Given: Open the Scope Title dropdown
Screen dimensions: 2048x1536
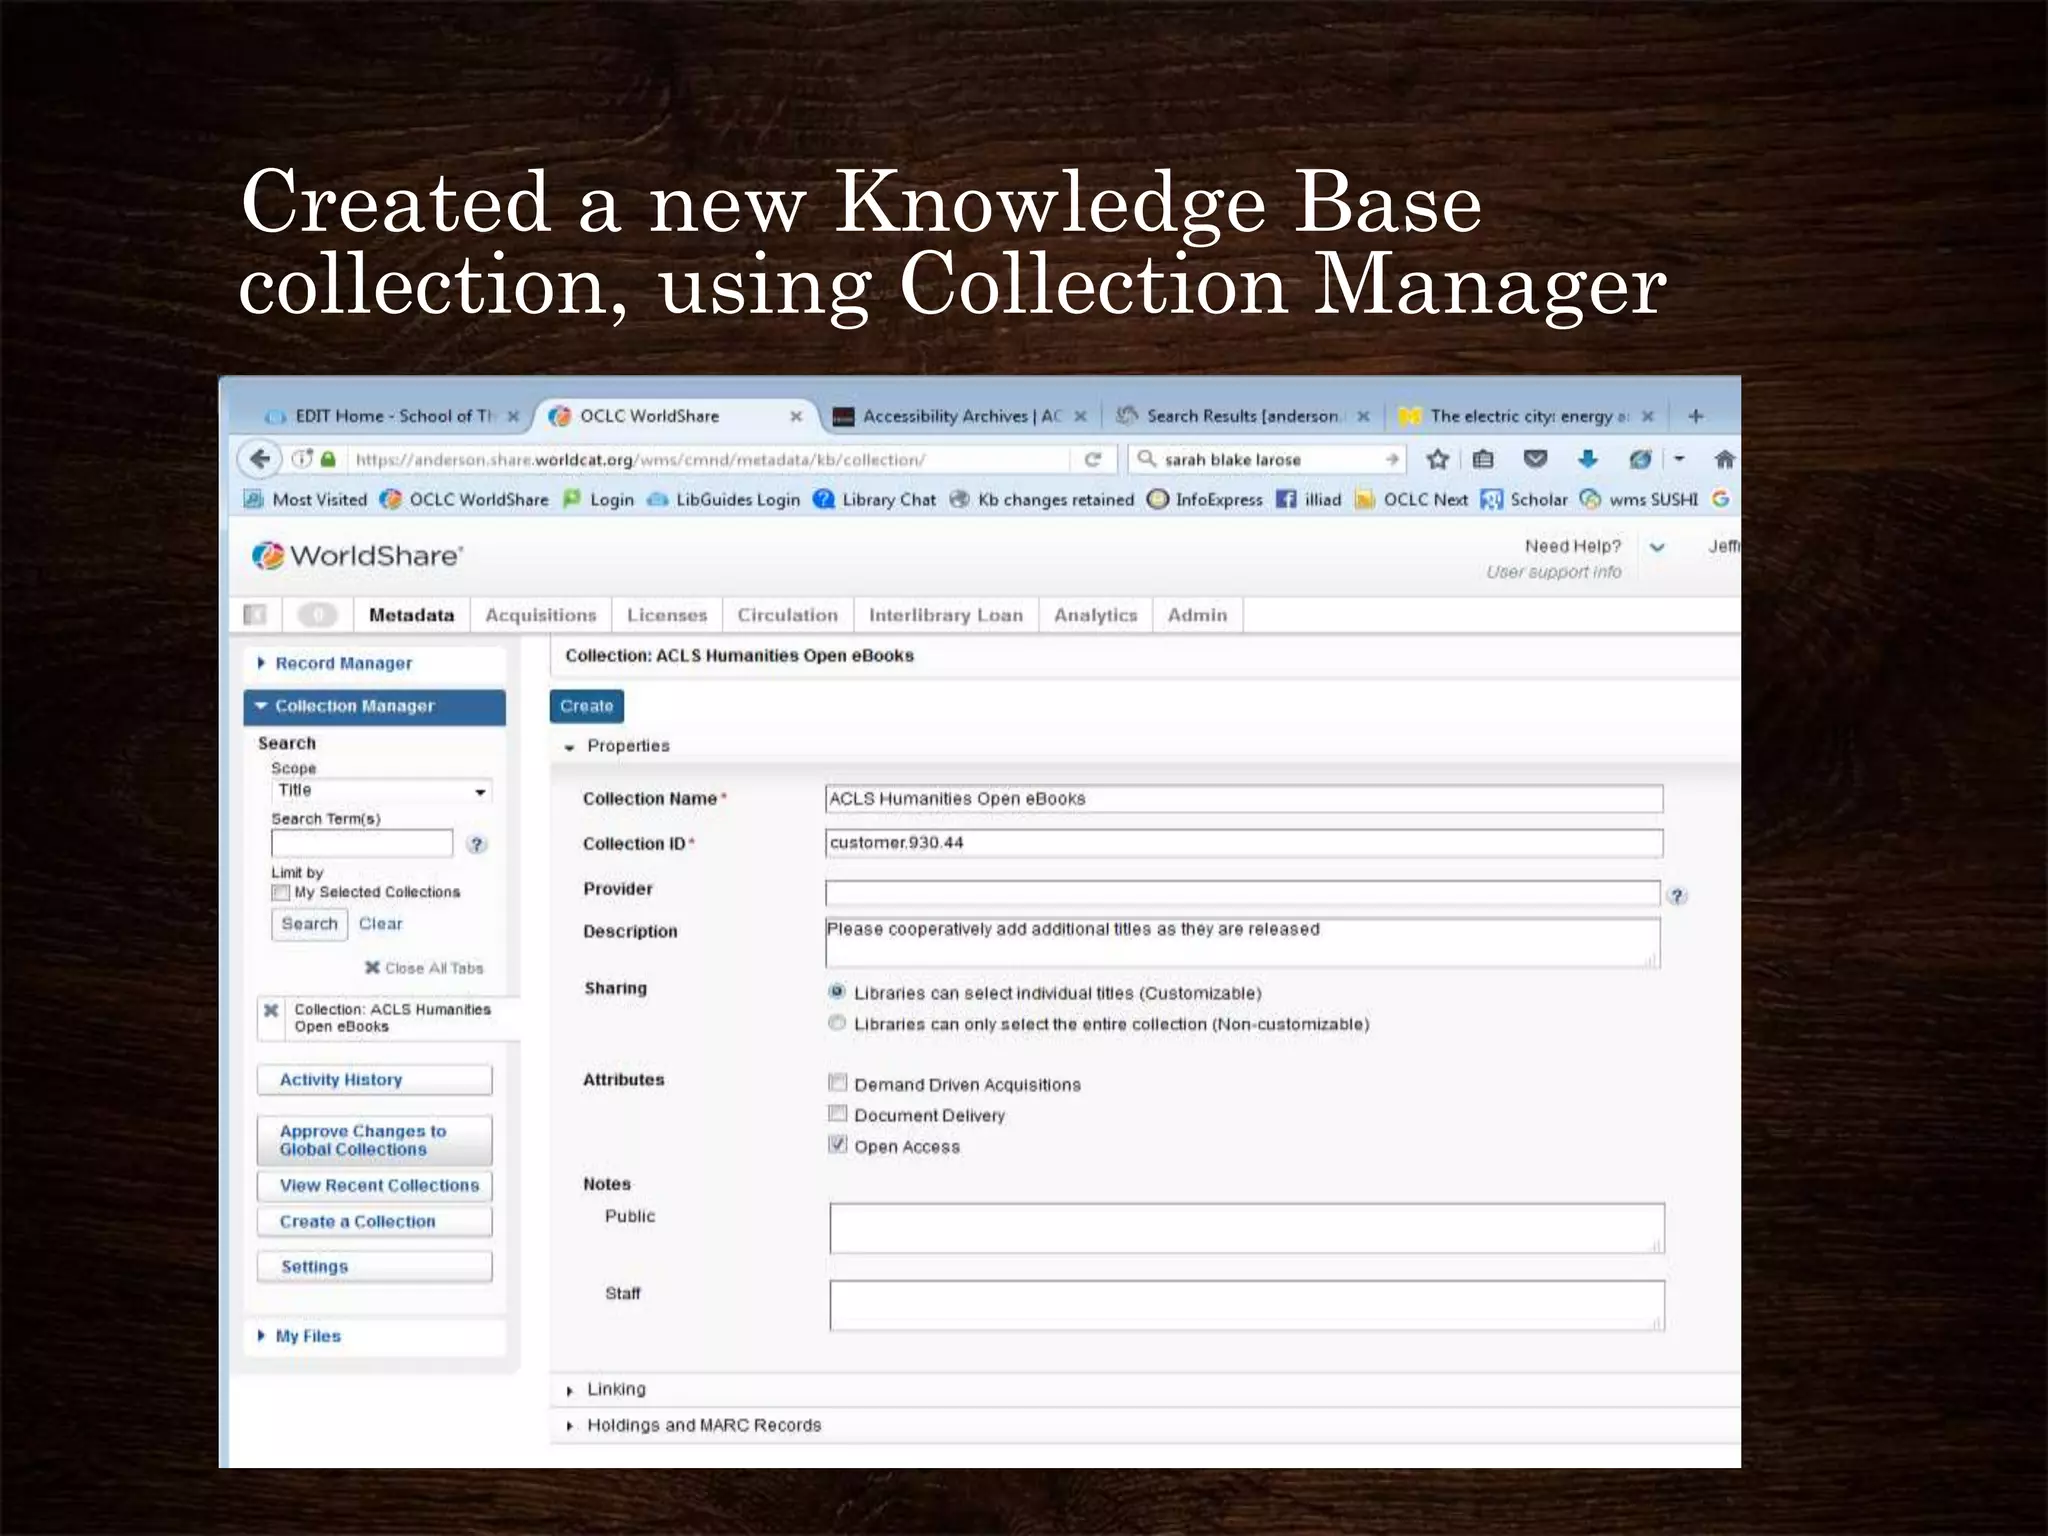Looking at the screenshot, I should [381, 791].
